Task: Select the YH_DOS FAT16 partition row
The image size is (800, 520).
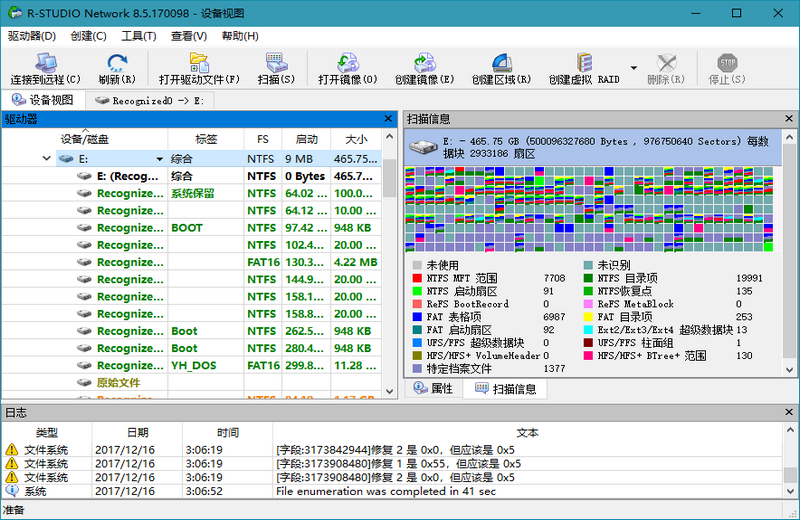Action: point(200,365)
